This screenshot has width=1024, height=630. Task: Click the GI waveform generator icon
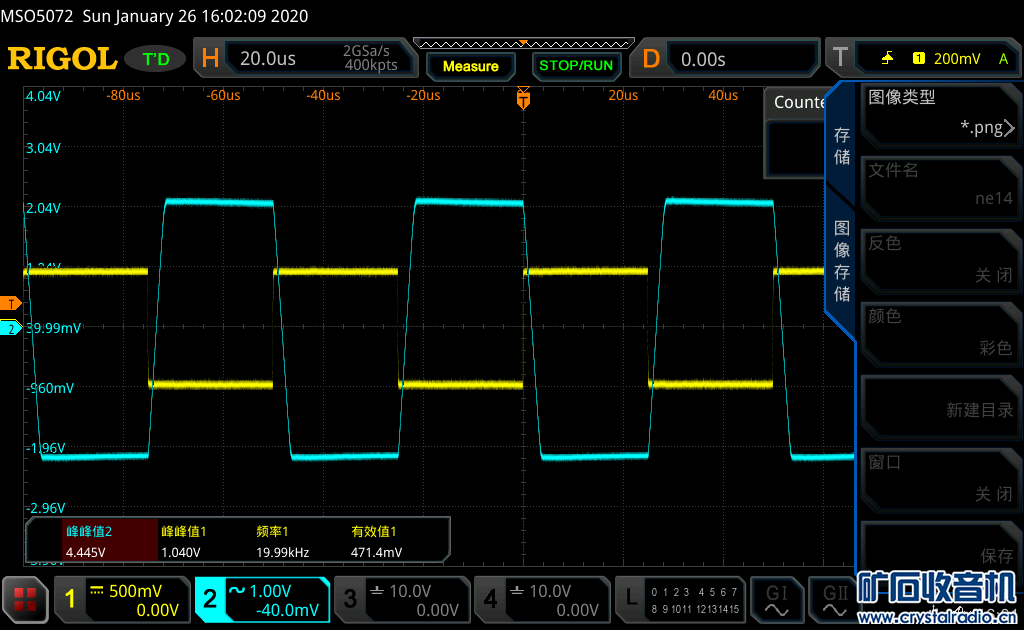(x=776, y=598)
